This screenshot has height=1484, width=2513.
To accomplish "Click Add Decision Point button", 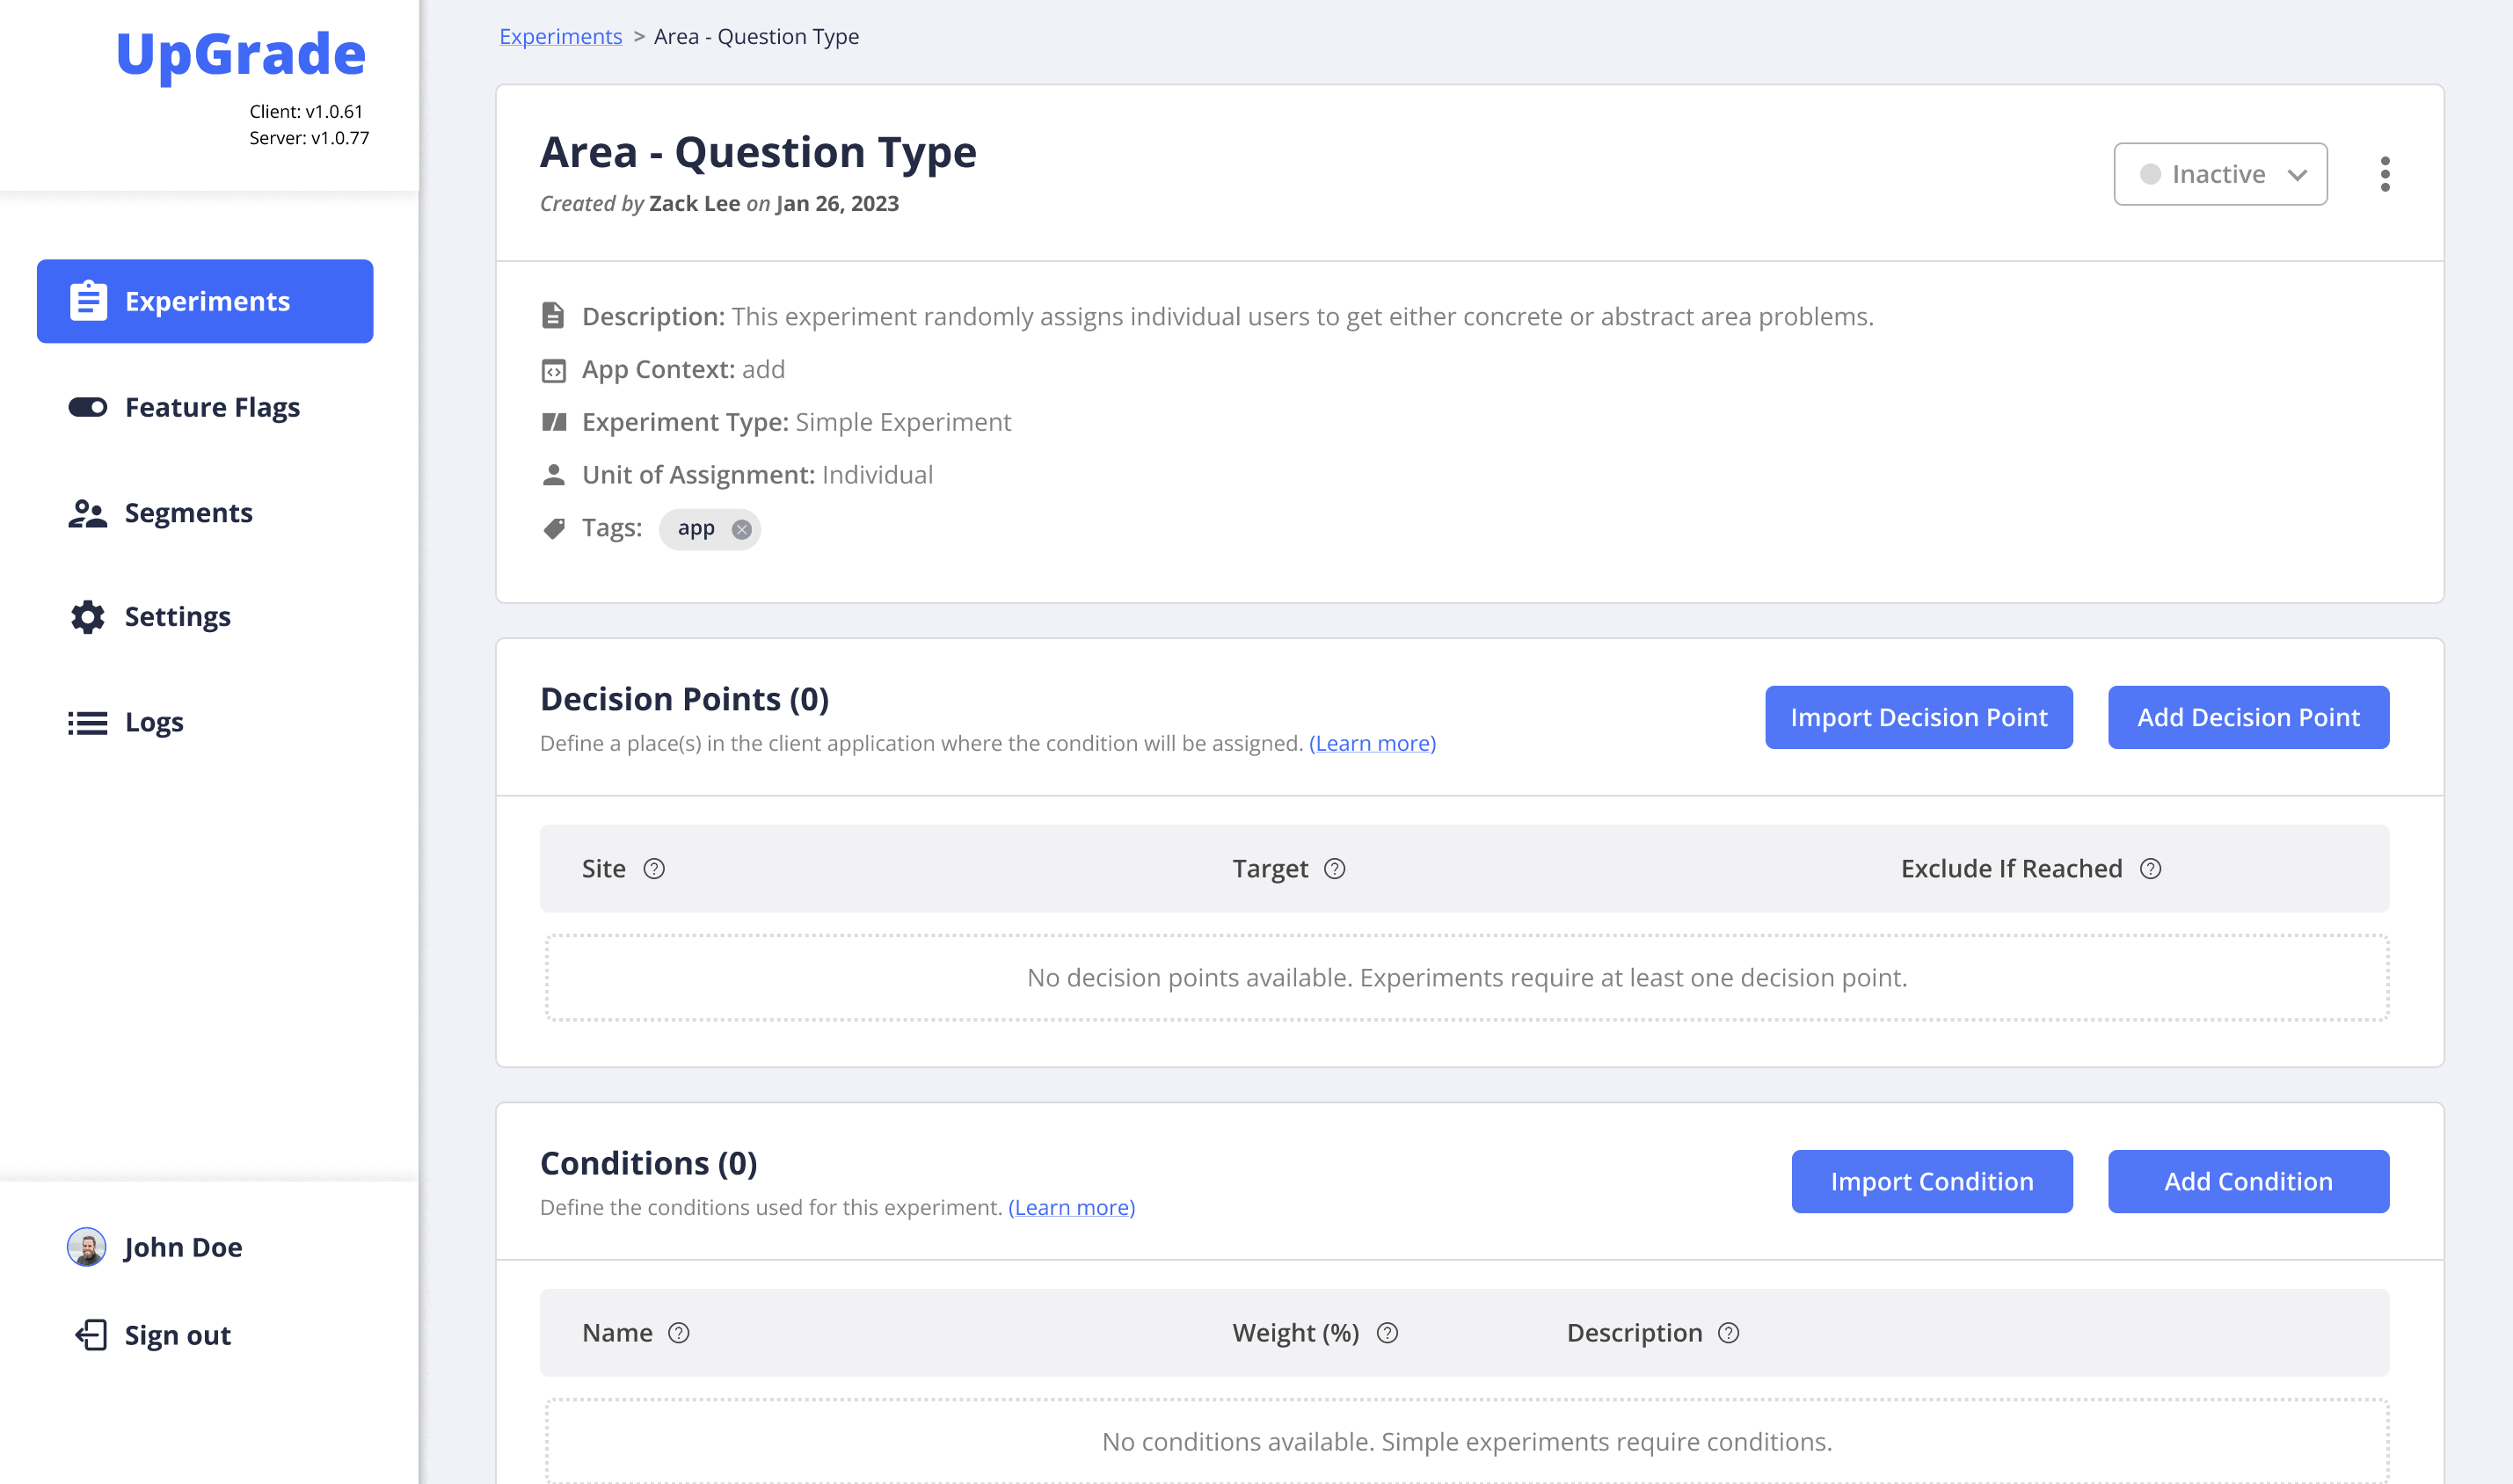I will pyautogui.click(x=2247, y=717).
